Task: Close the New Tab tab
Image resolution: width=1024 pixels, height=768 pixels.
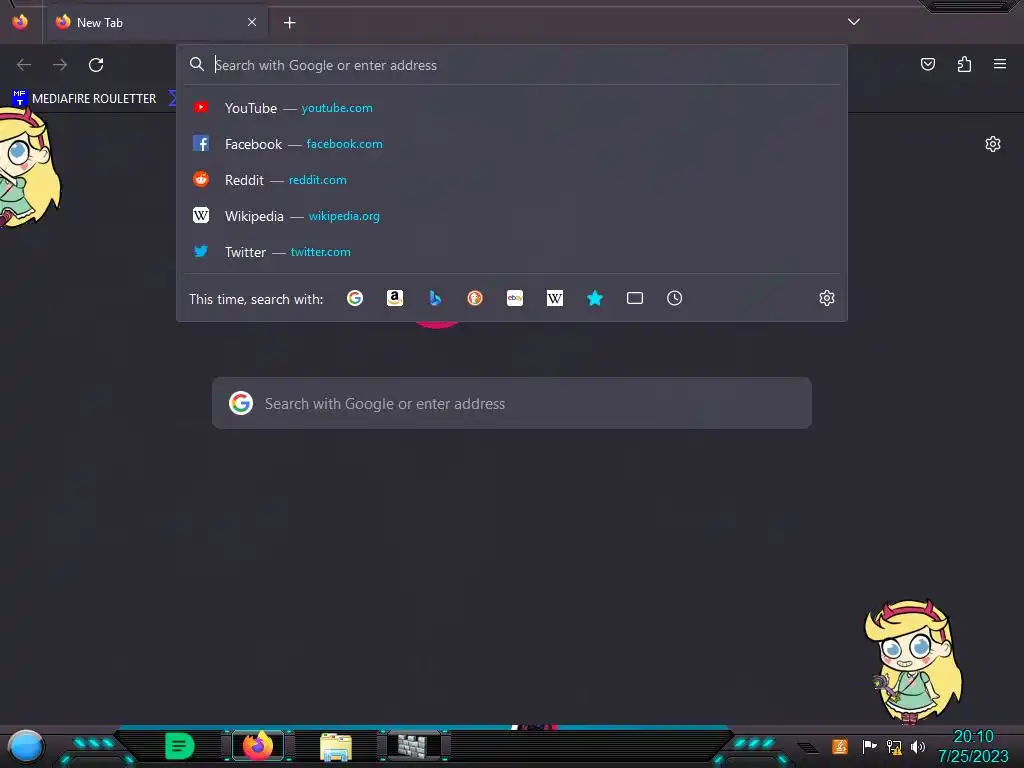Action: click(x=252, y=22)
